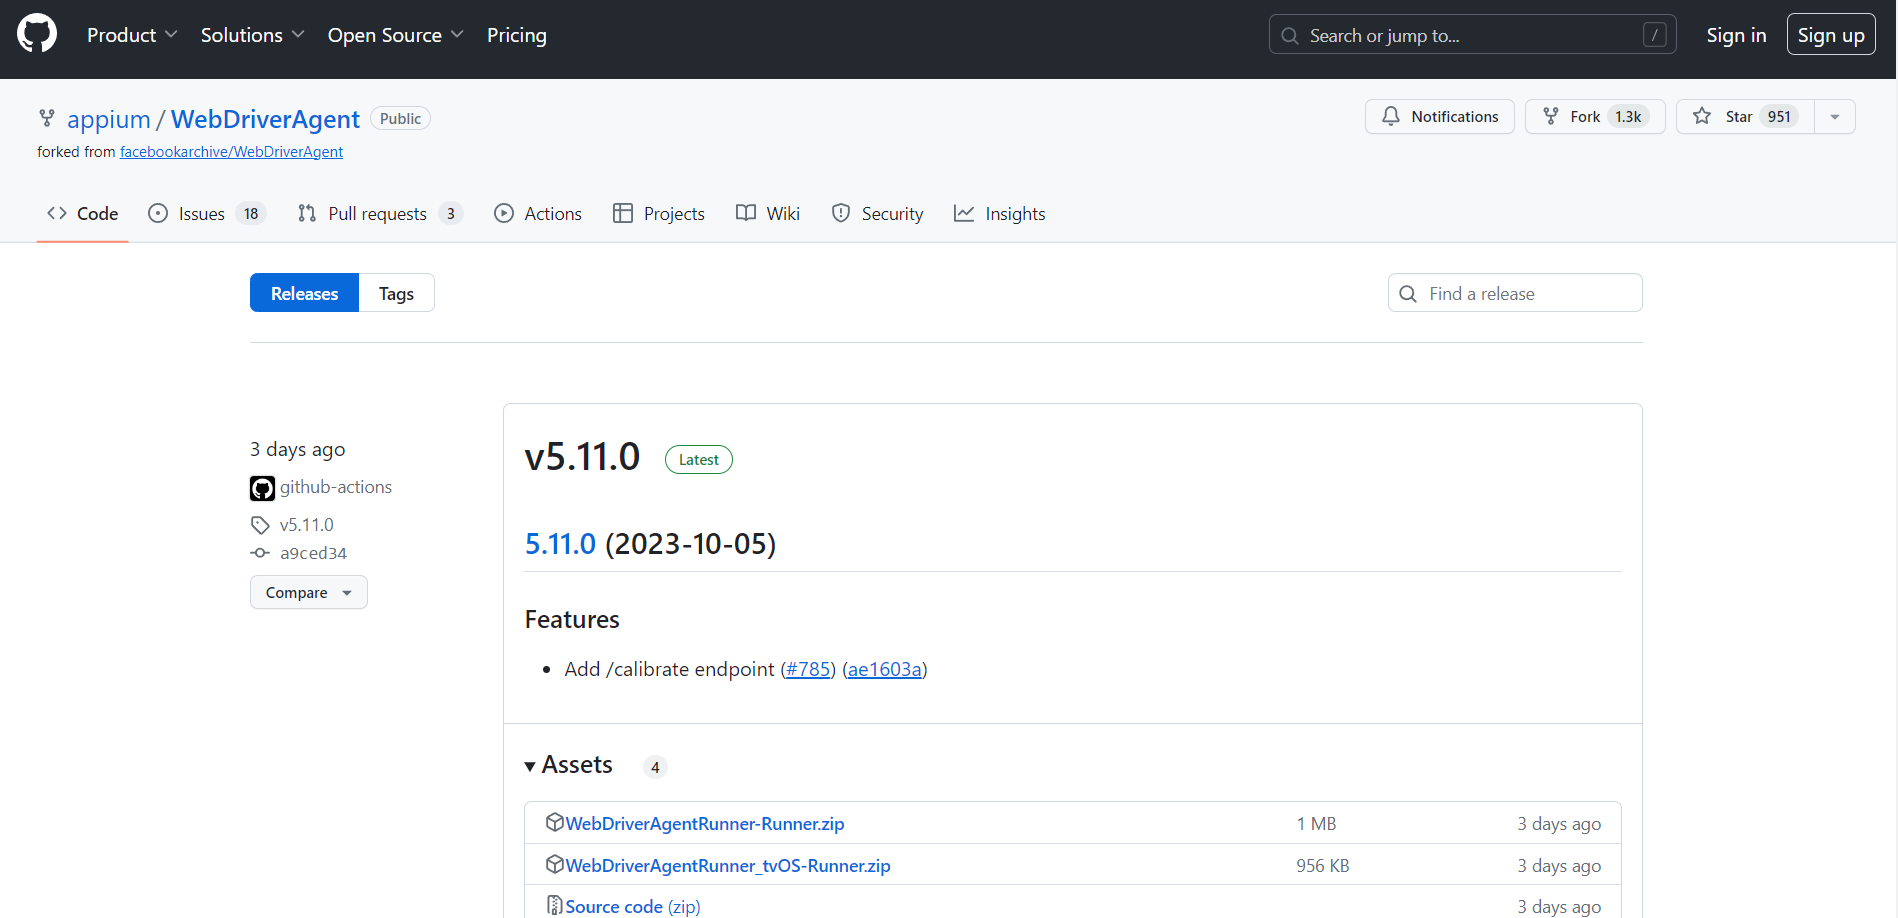1898x918 pixels.
Task: Click the Find a release search field
Action: point(1515,293)
